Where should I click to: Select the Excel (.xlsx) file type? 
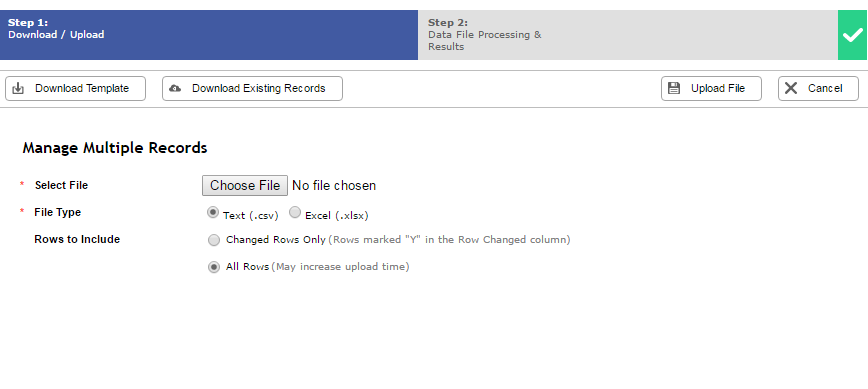pos(295,212)
